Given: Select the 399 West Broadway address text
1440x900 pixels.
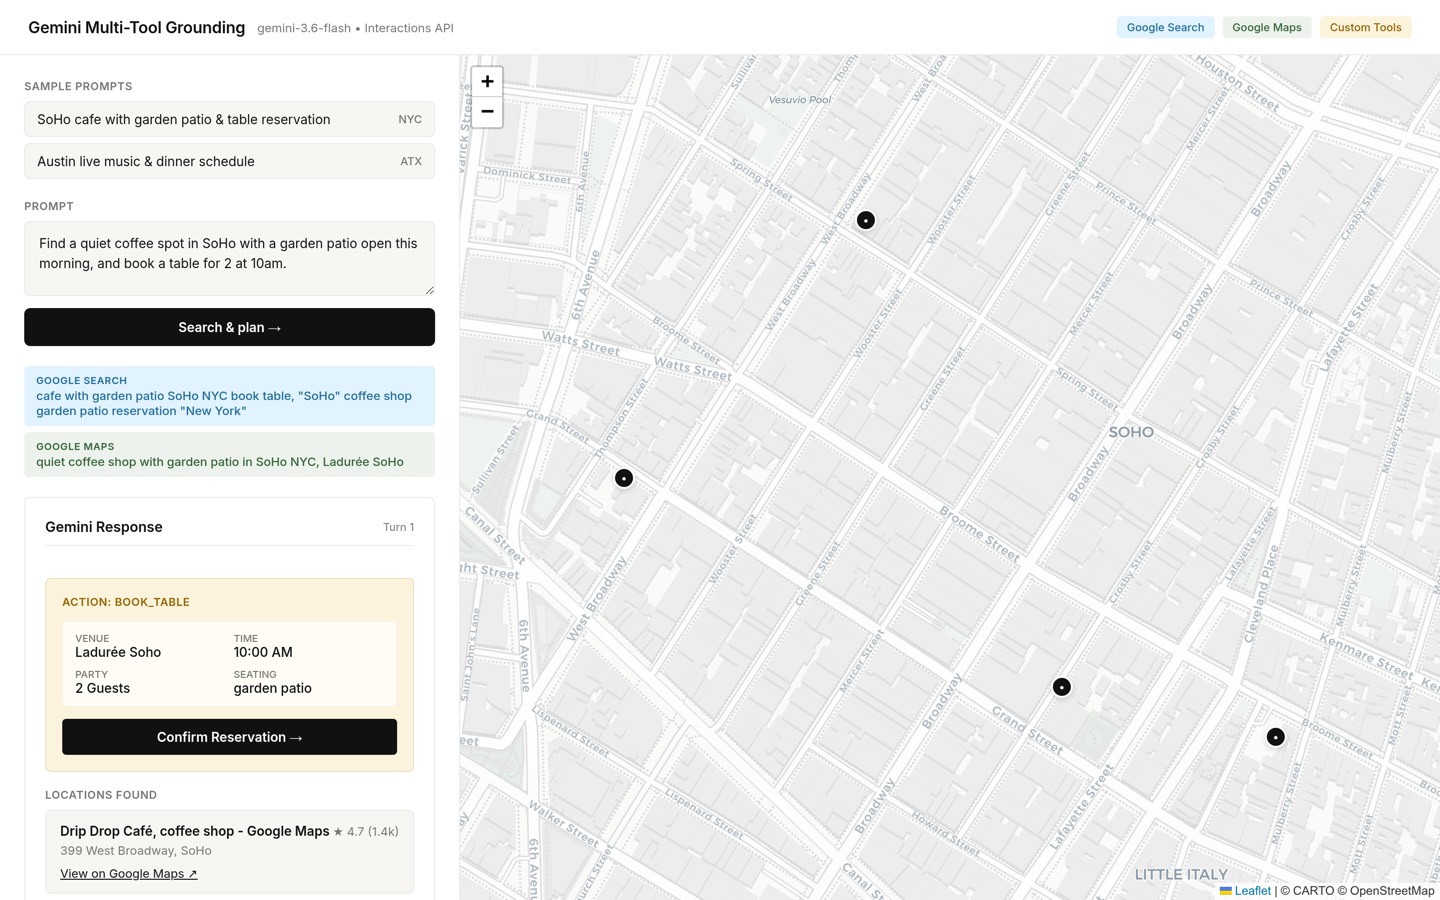Looking at the screenshot, I should point(136,851).
